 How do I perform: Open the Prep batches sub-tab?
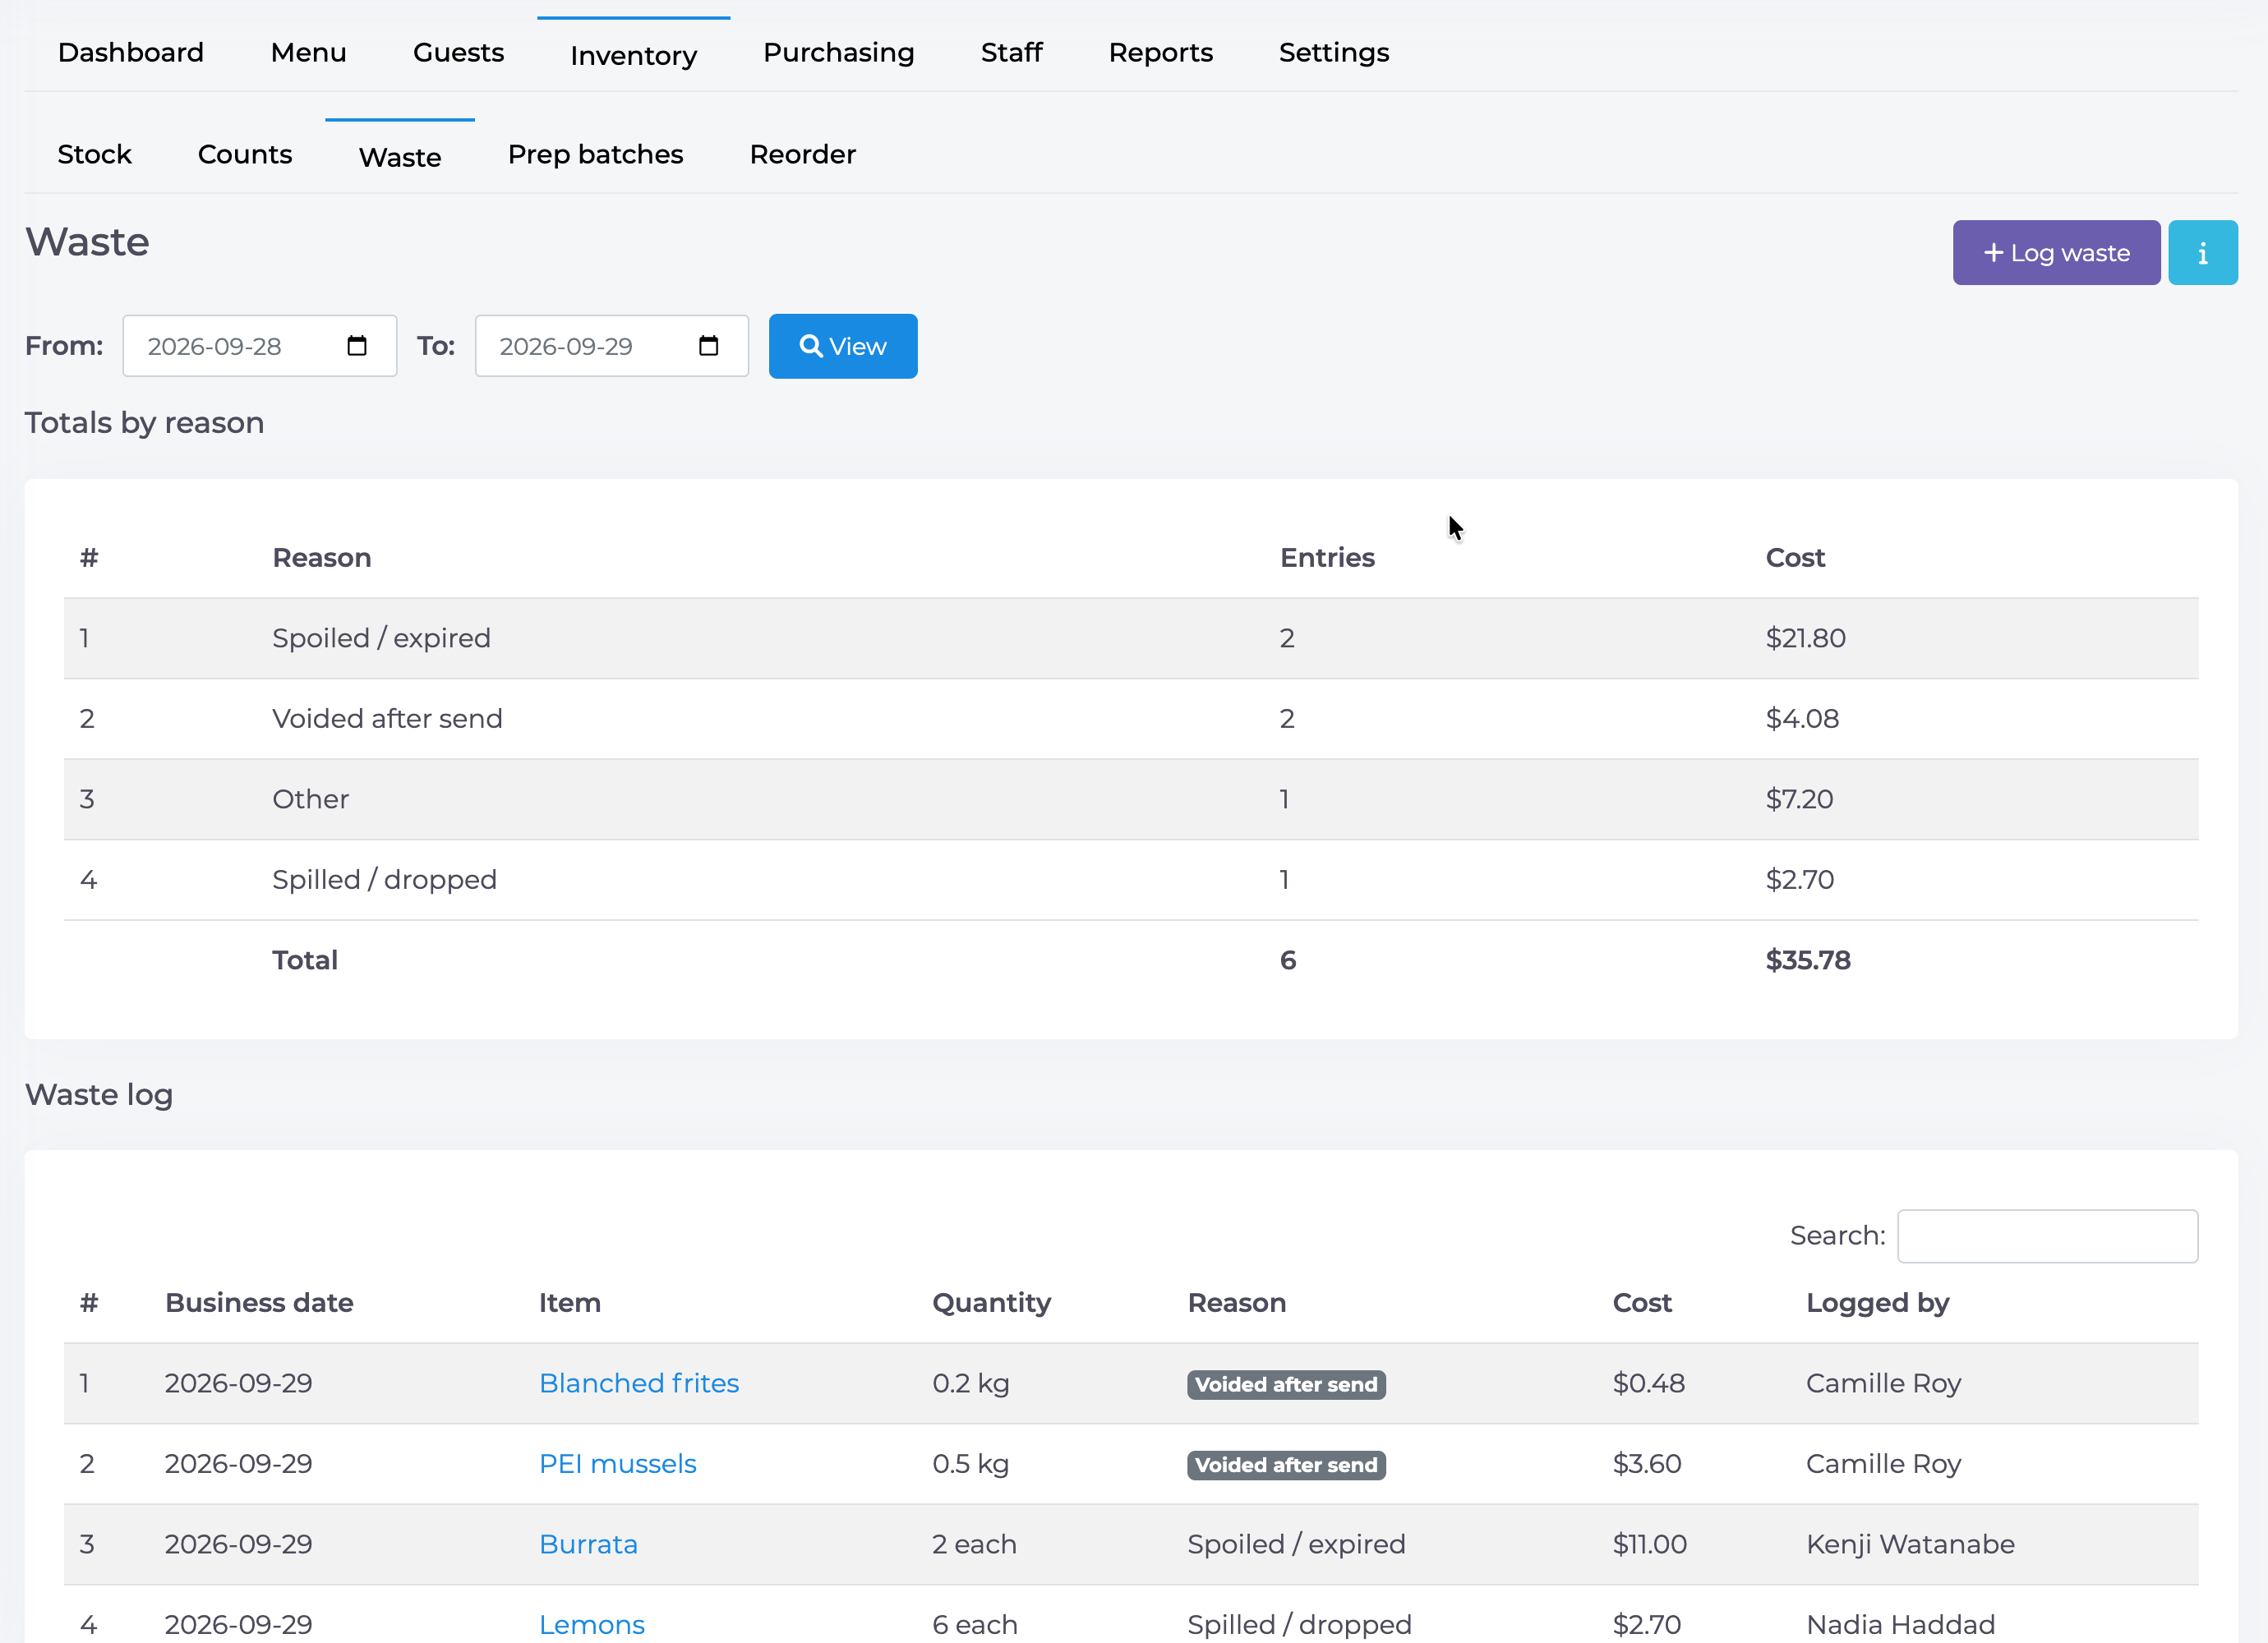coord(596,155)
